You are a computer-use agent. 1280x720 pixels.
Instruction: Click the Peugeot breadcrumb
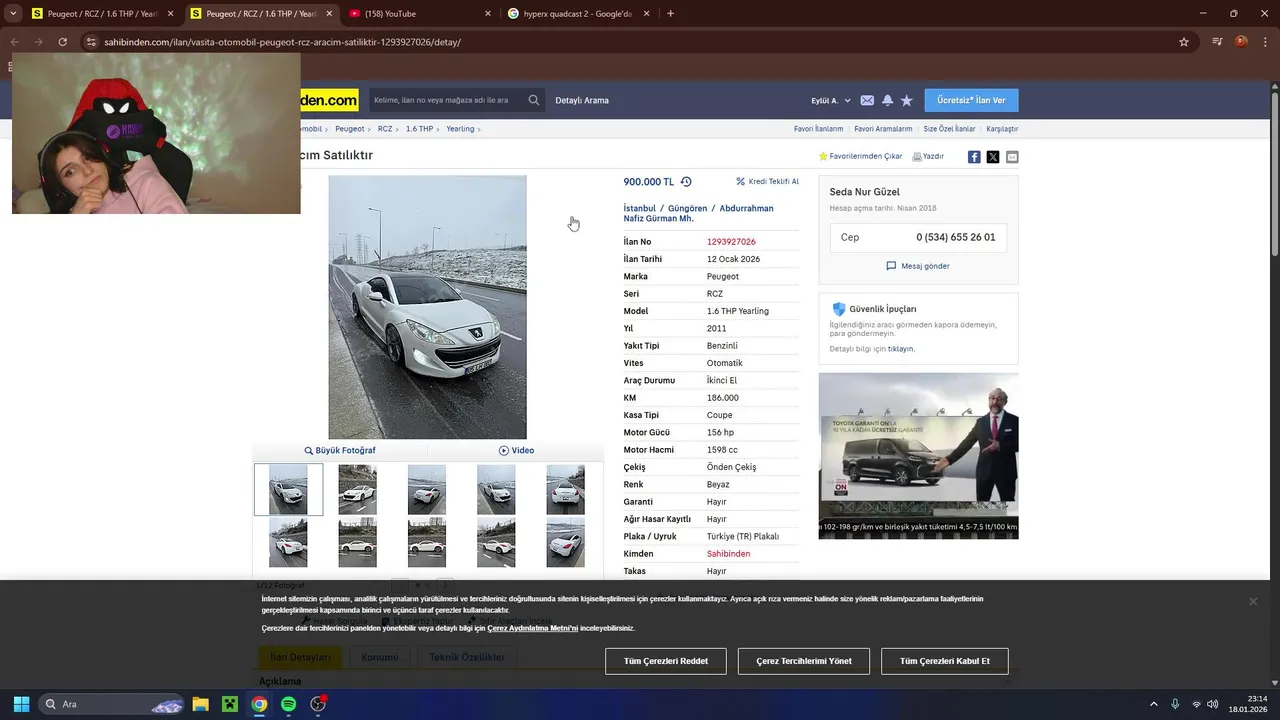pyautogui.click(x=350, y=129)
